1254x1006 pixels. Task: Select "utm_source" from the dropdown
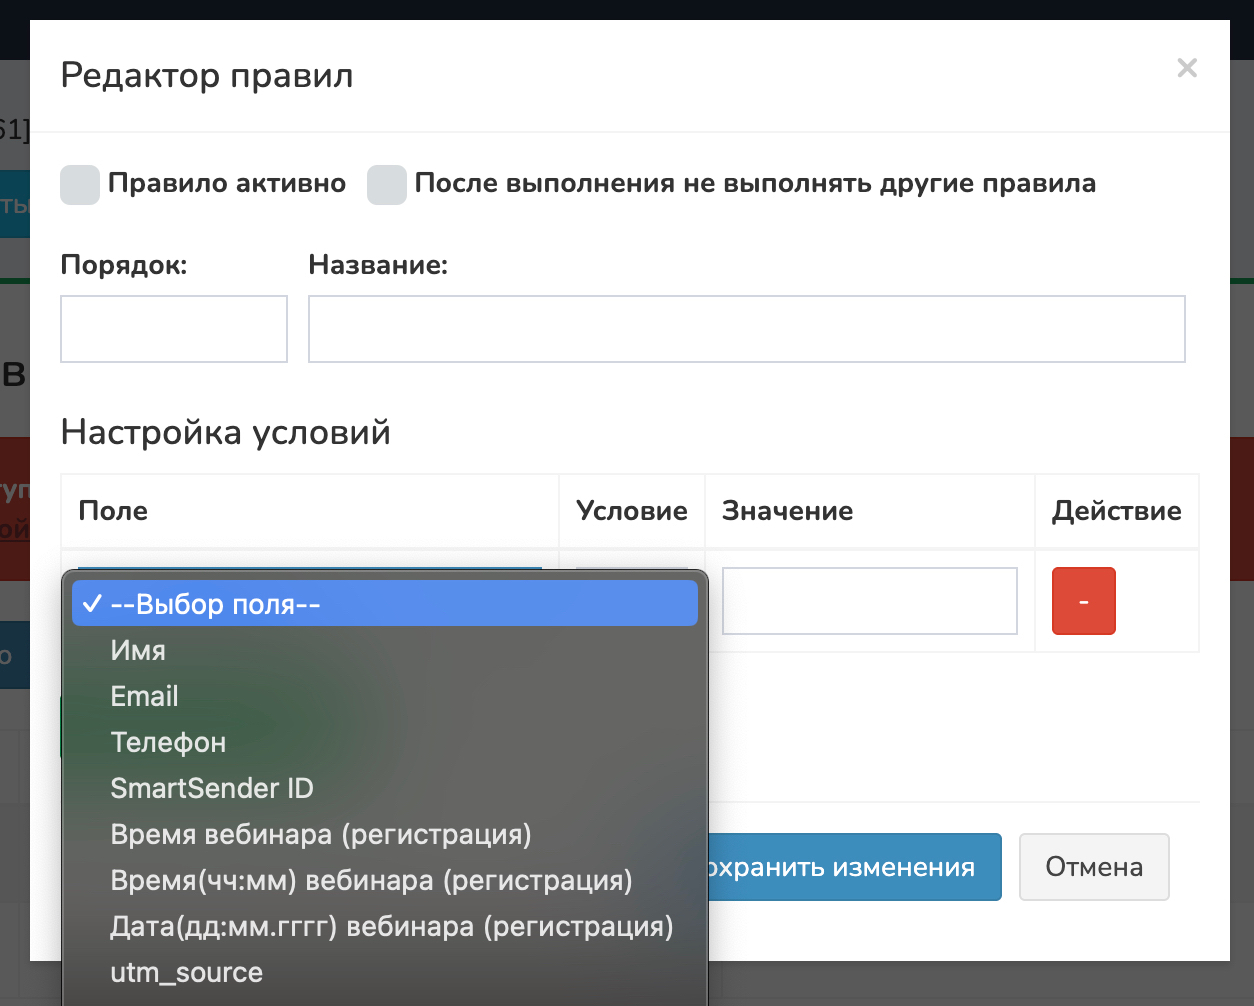(186, 973)
